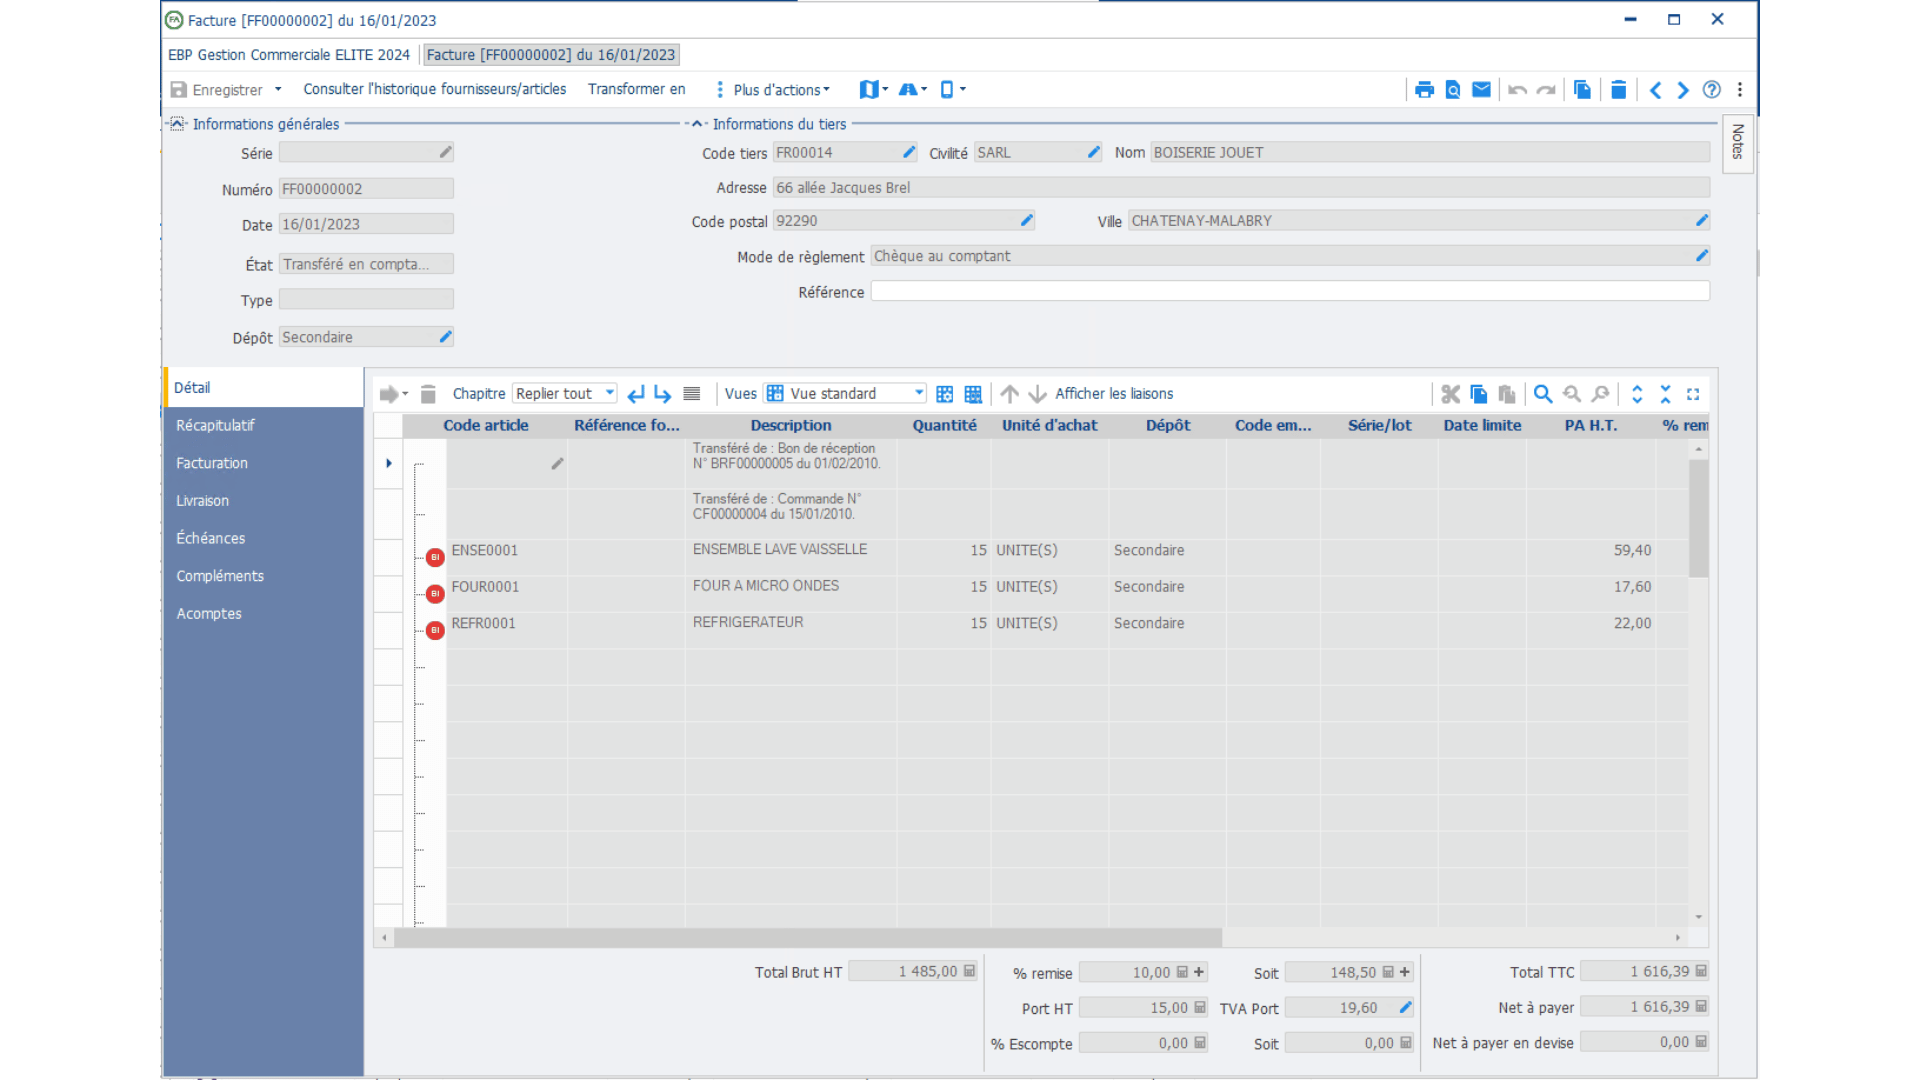
Task: Click the Print invoice icon
Action: (1424, 89)
